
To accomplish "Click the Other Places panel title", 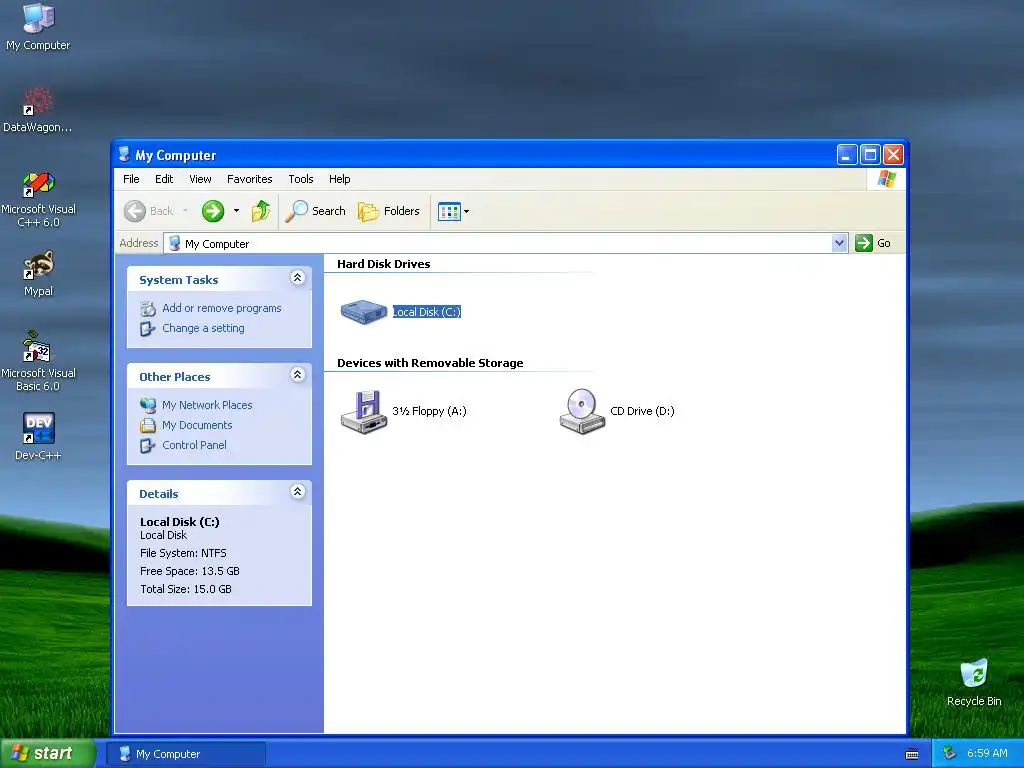I will tap(174, 377).
